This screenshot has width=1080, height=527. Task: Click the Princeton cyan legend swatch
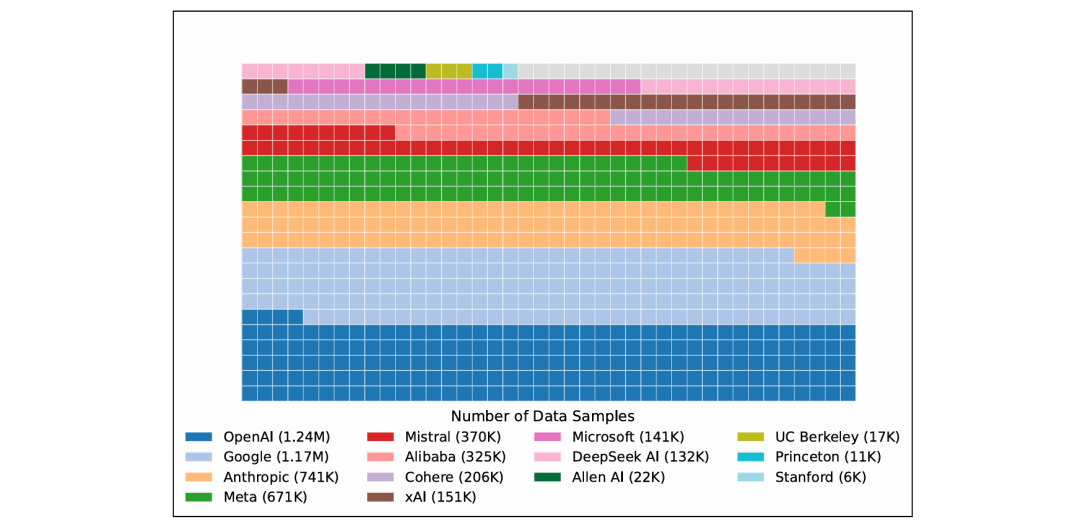(x=751, y=456)
